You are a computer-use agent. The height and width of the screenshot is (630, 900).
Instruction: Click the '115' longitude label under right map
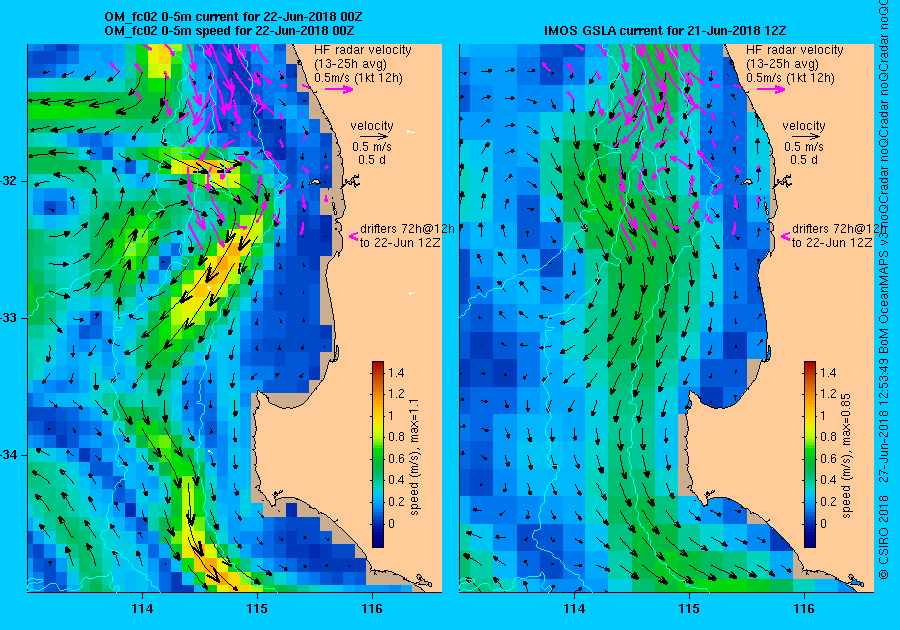tap(689, 609)
